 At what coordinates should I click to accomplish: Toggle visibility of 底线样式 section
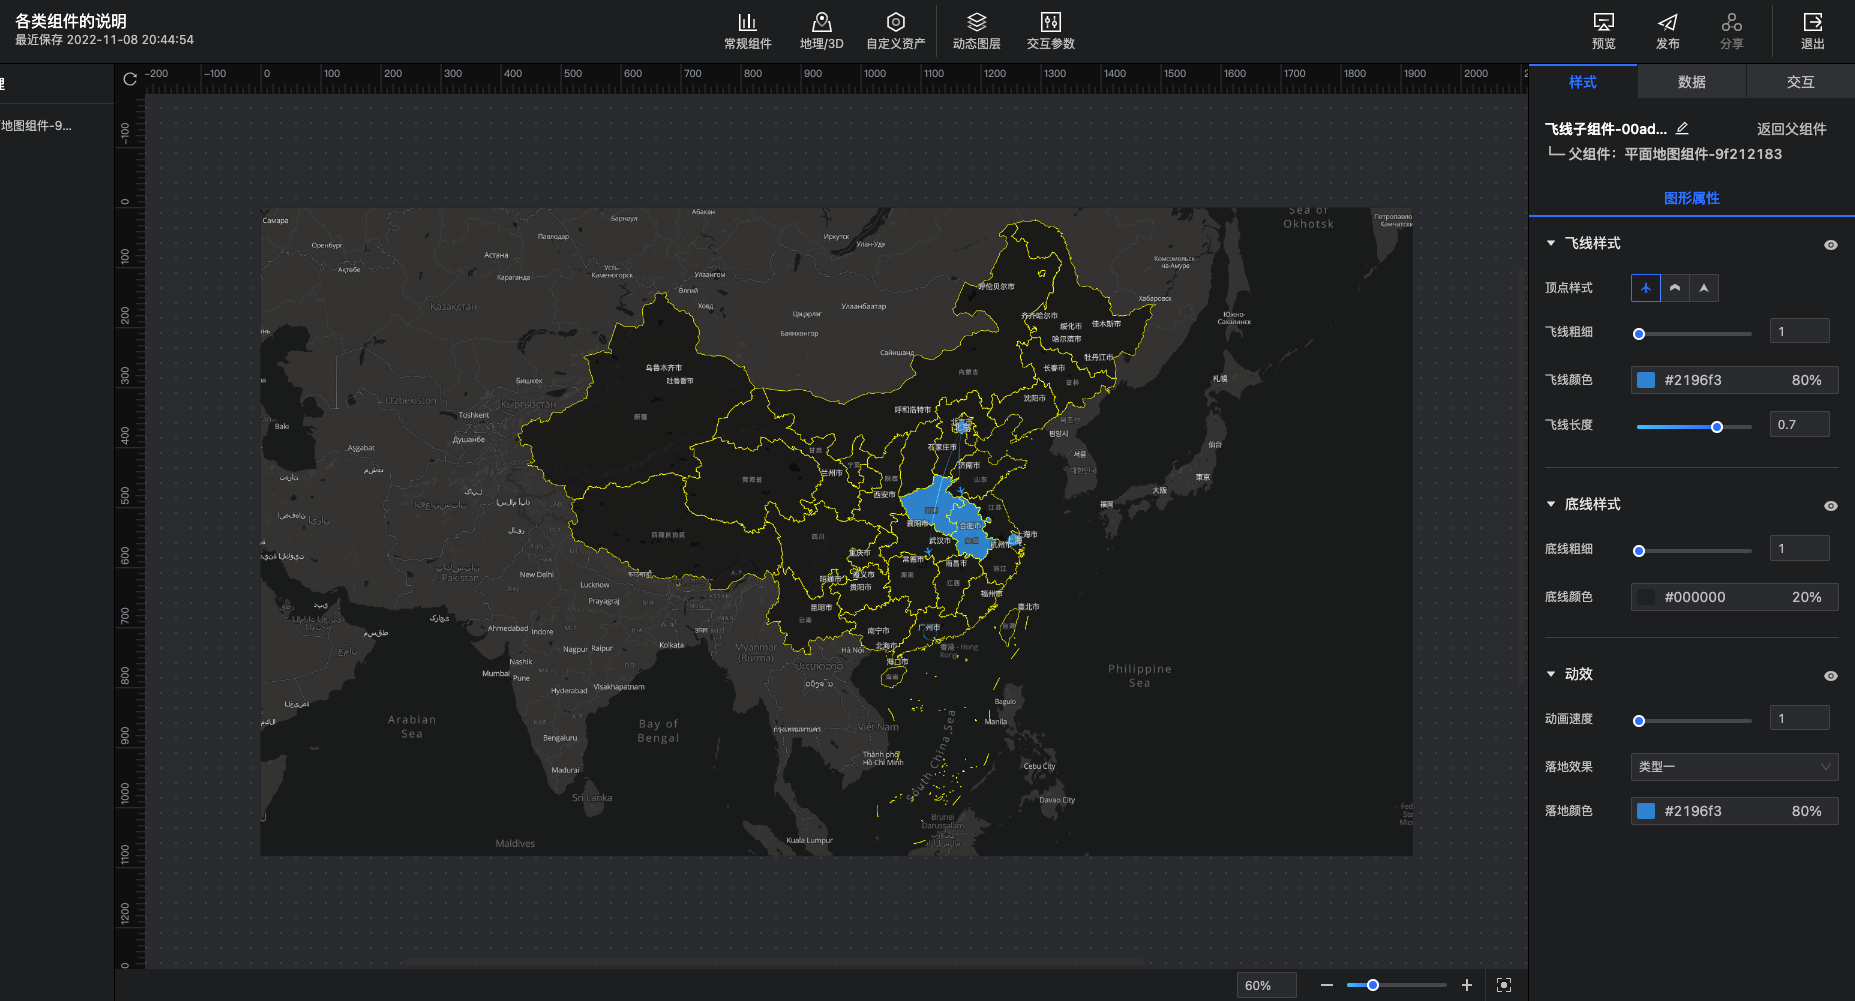tap(1830, 506)
